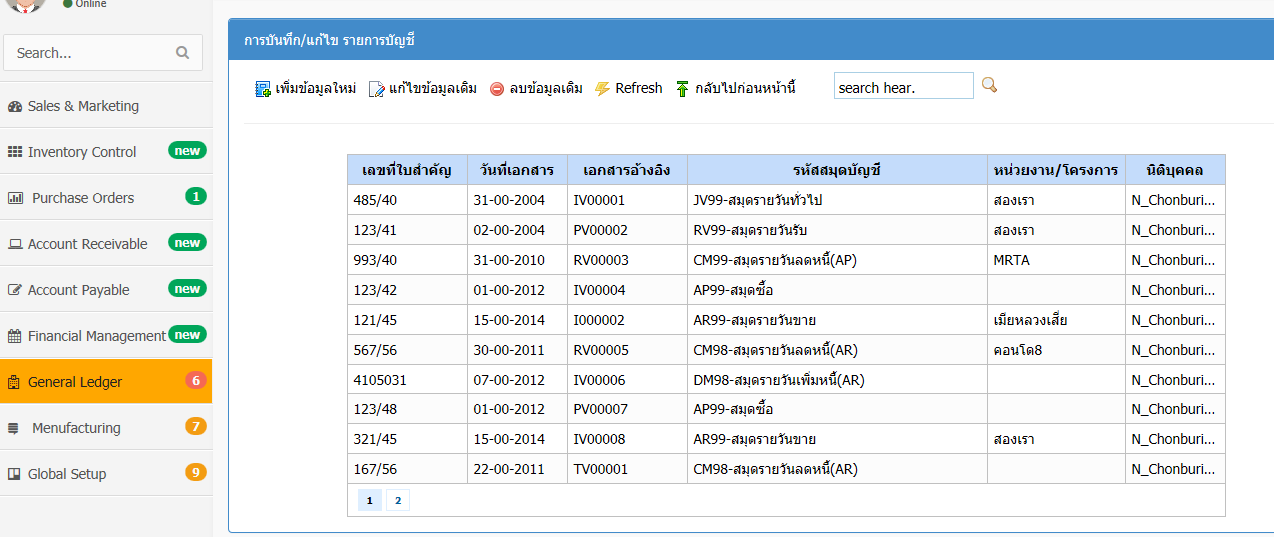The height and width of the screenshot is (537, 1274).
Task: Click the badge 6 on General Ledger
Action: 196,381
